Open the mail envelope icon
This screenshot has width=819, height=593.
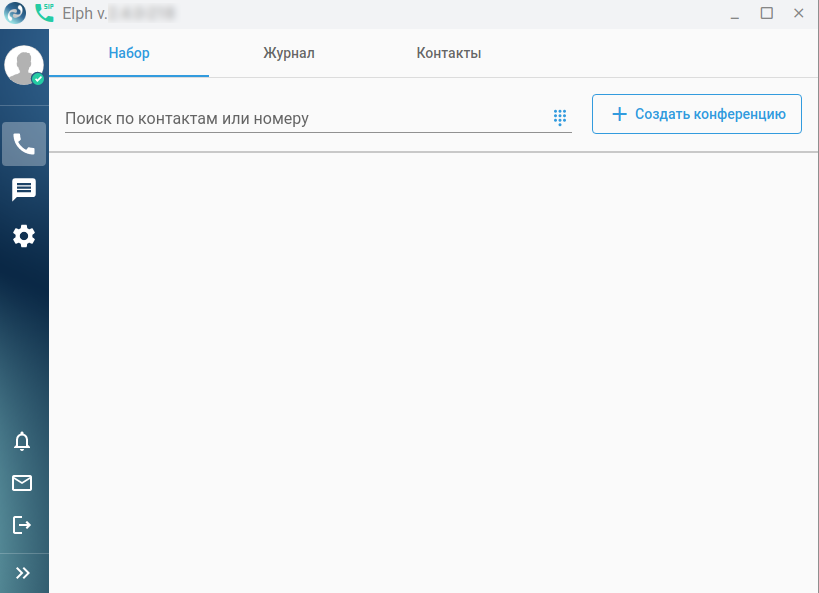(22, 483)
